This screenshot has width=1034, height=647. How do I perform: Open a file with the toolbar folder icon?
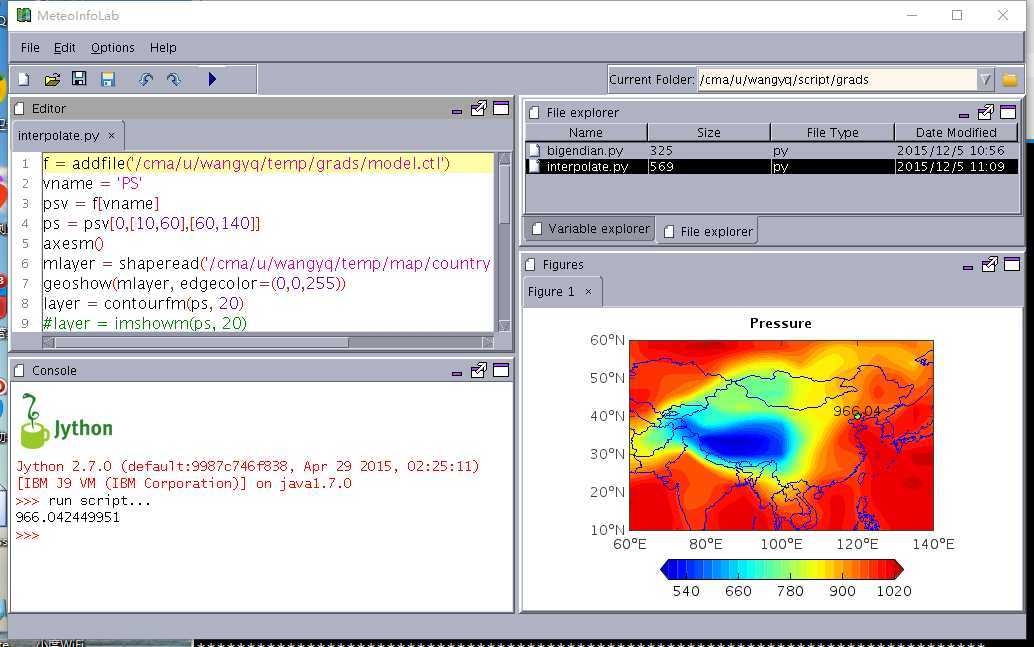[52, 80]
